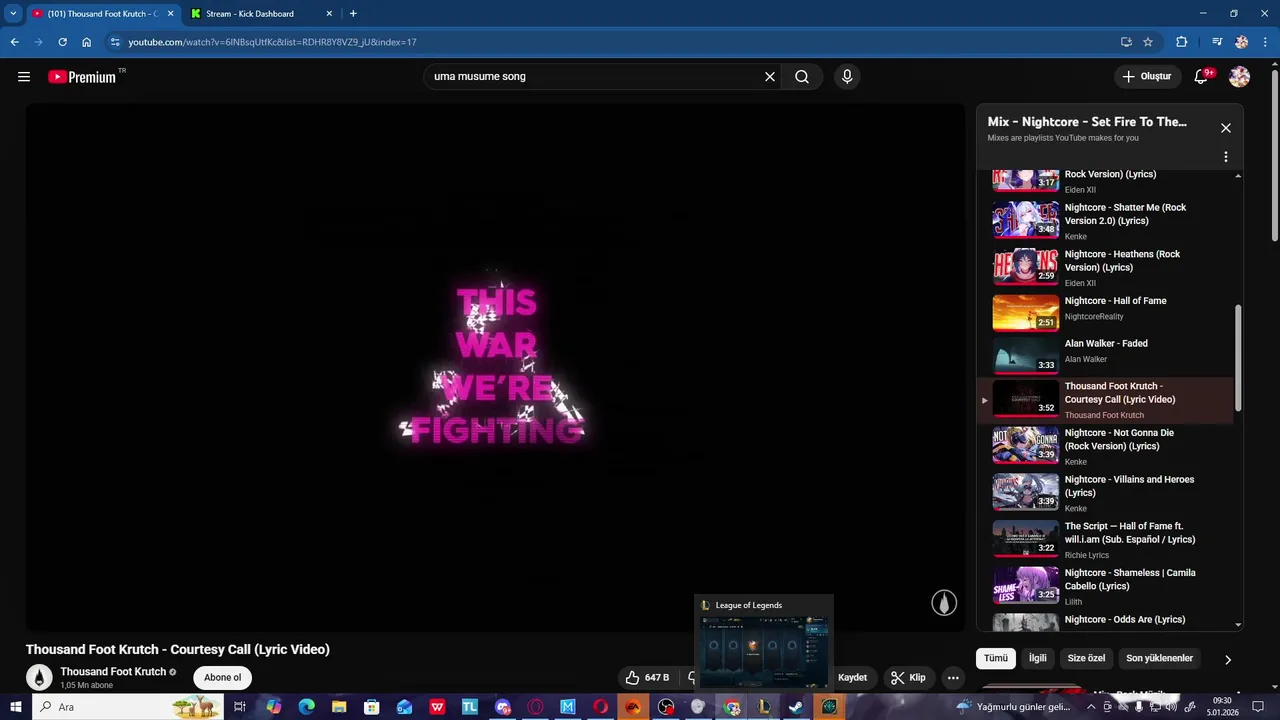1280x720 pixels.
Task: Select the İlgili filter chip
Action: 1038,658
